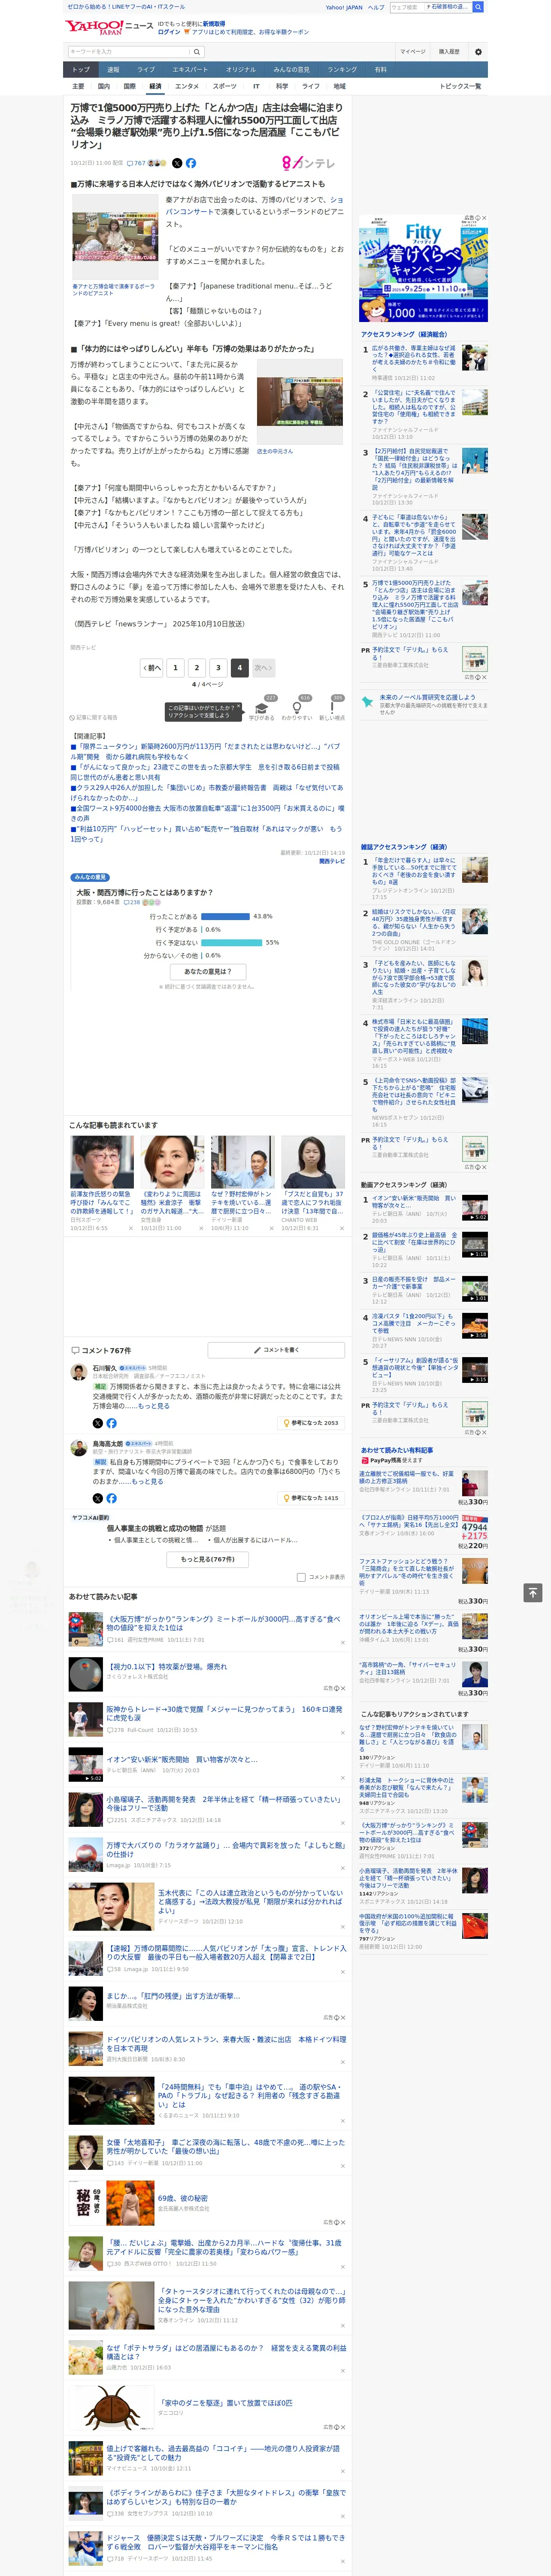Share article on Facebook below the headline

tap(191, 163)
